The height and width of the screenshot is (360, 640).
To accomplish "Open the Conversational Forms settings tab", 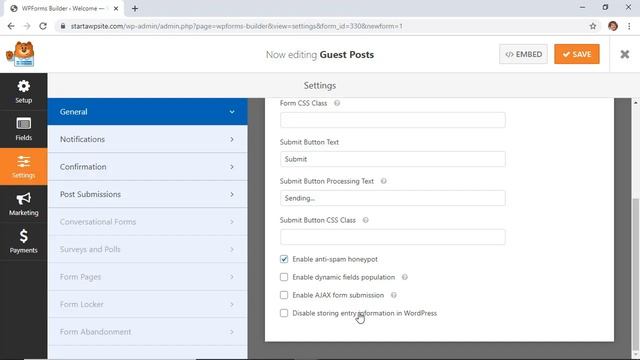I will (147, 222).
